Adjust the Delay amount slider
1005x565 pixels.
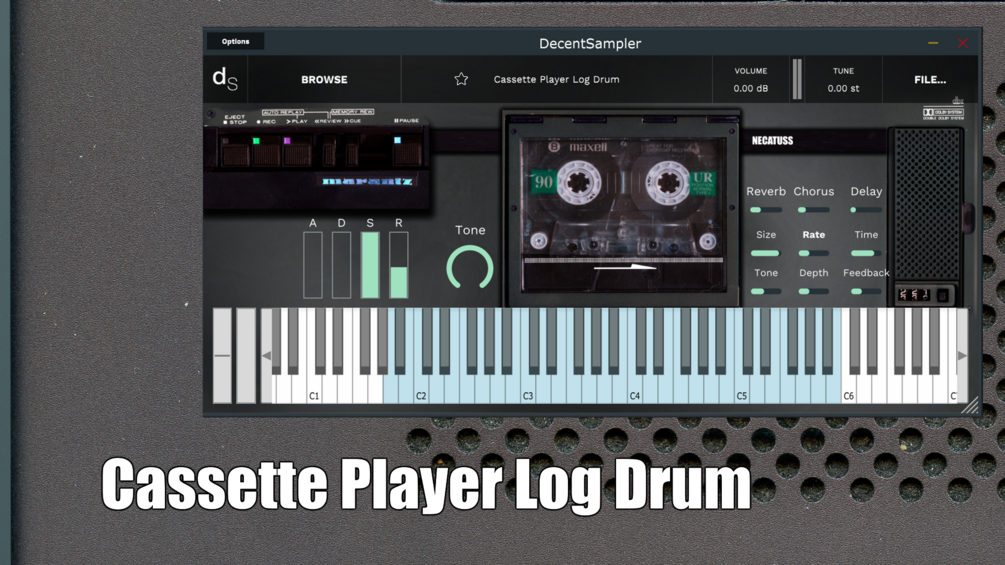click(866, 210)
